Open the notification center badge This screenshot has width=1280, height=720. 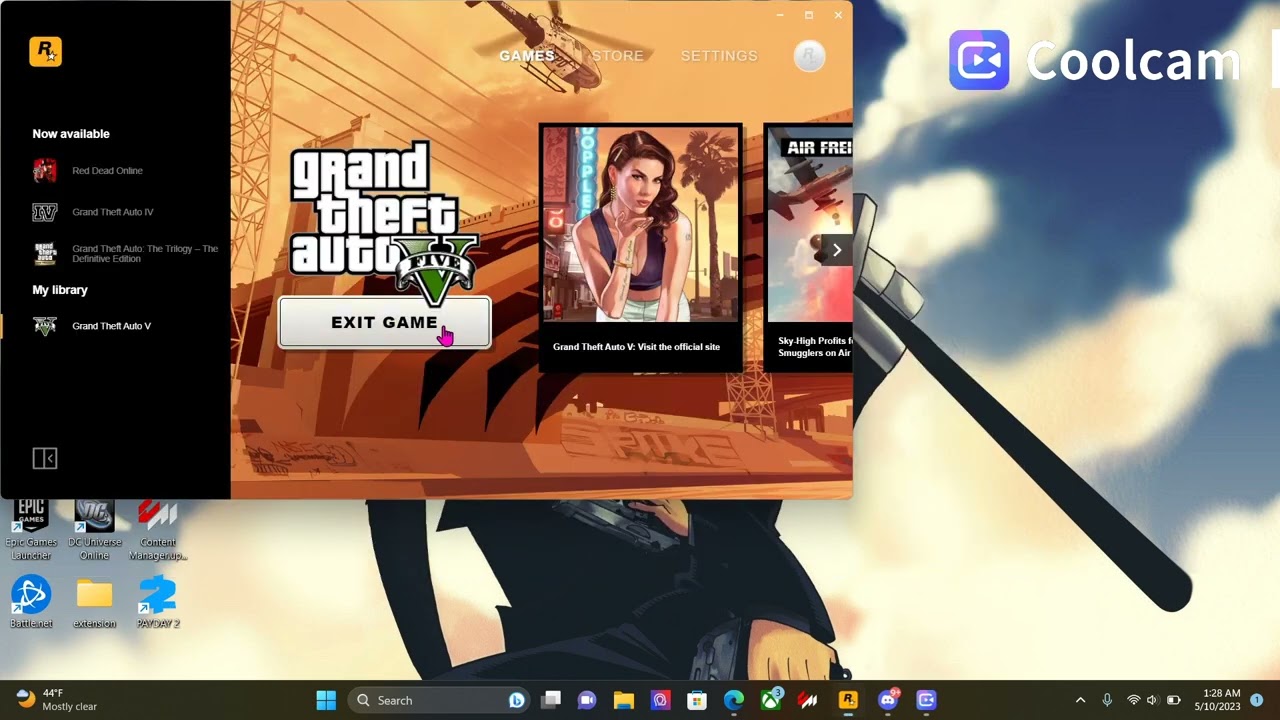[1257, 700]
